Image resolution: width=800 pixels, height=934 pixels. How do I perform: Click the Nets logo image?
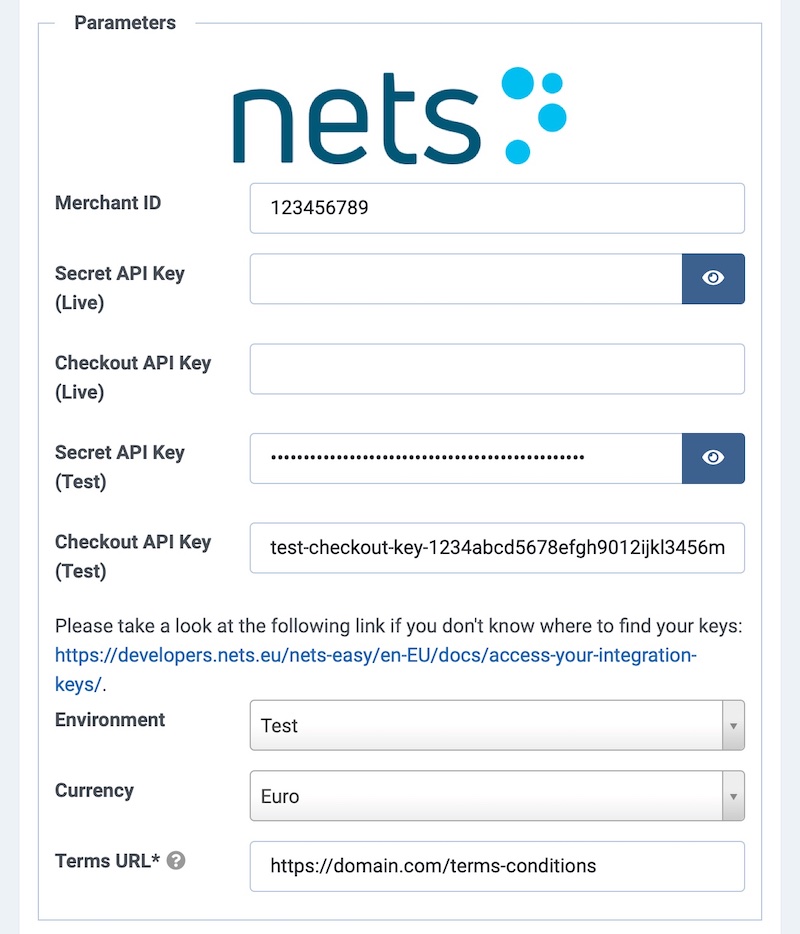tap(400, 116)
